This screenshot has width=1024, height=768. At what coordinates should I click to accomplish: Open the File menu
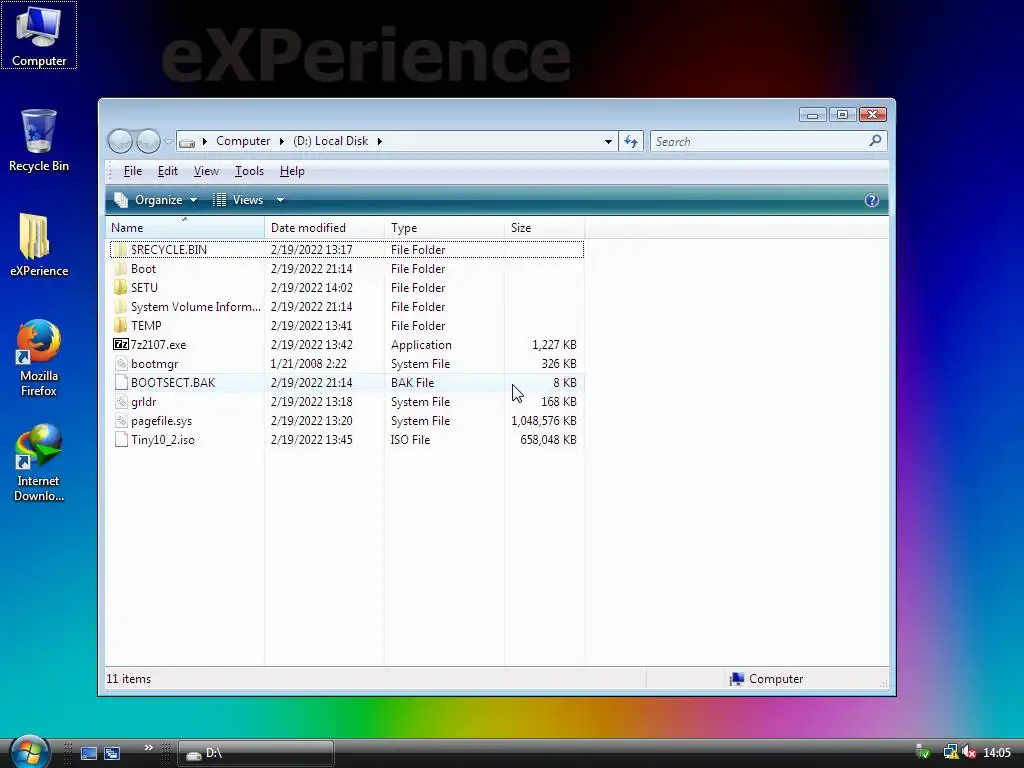pos(133,171)
